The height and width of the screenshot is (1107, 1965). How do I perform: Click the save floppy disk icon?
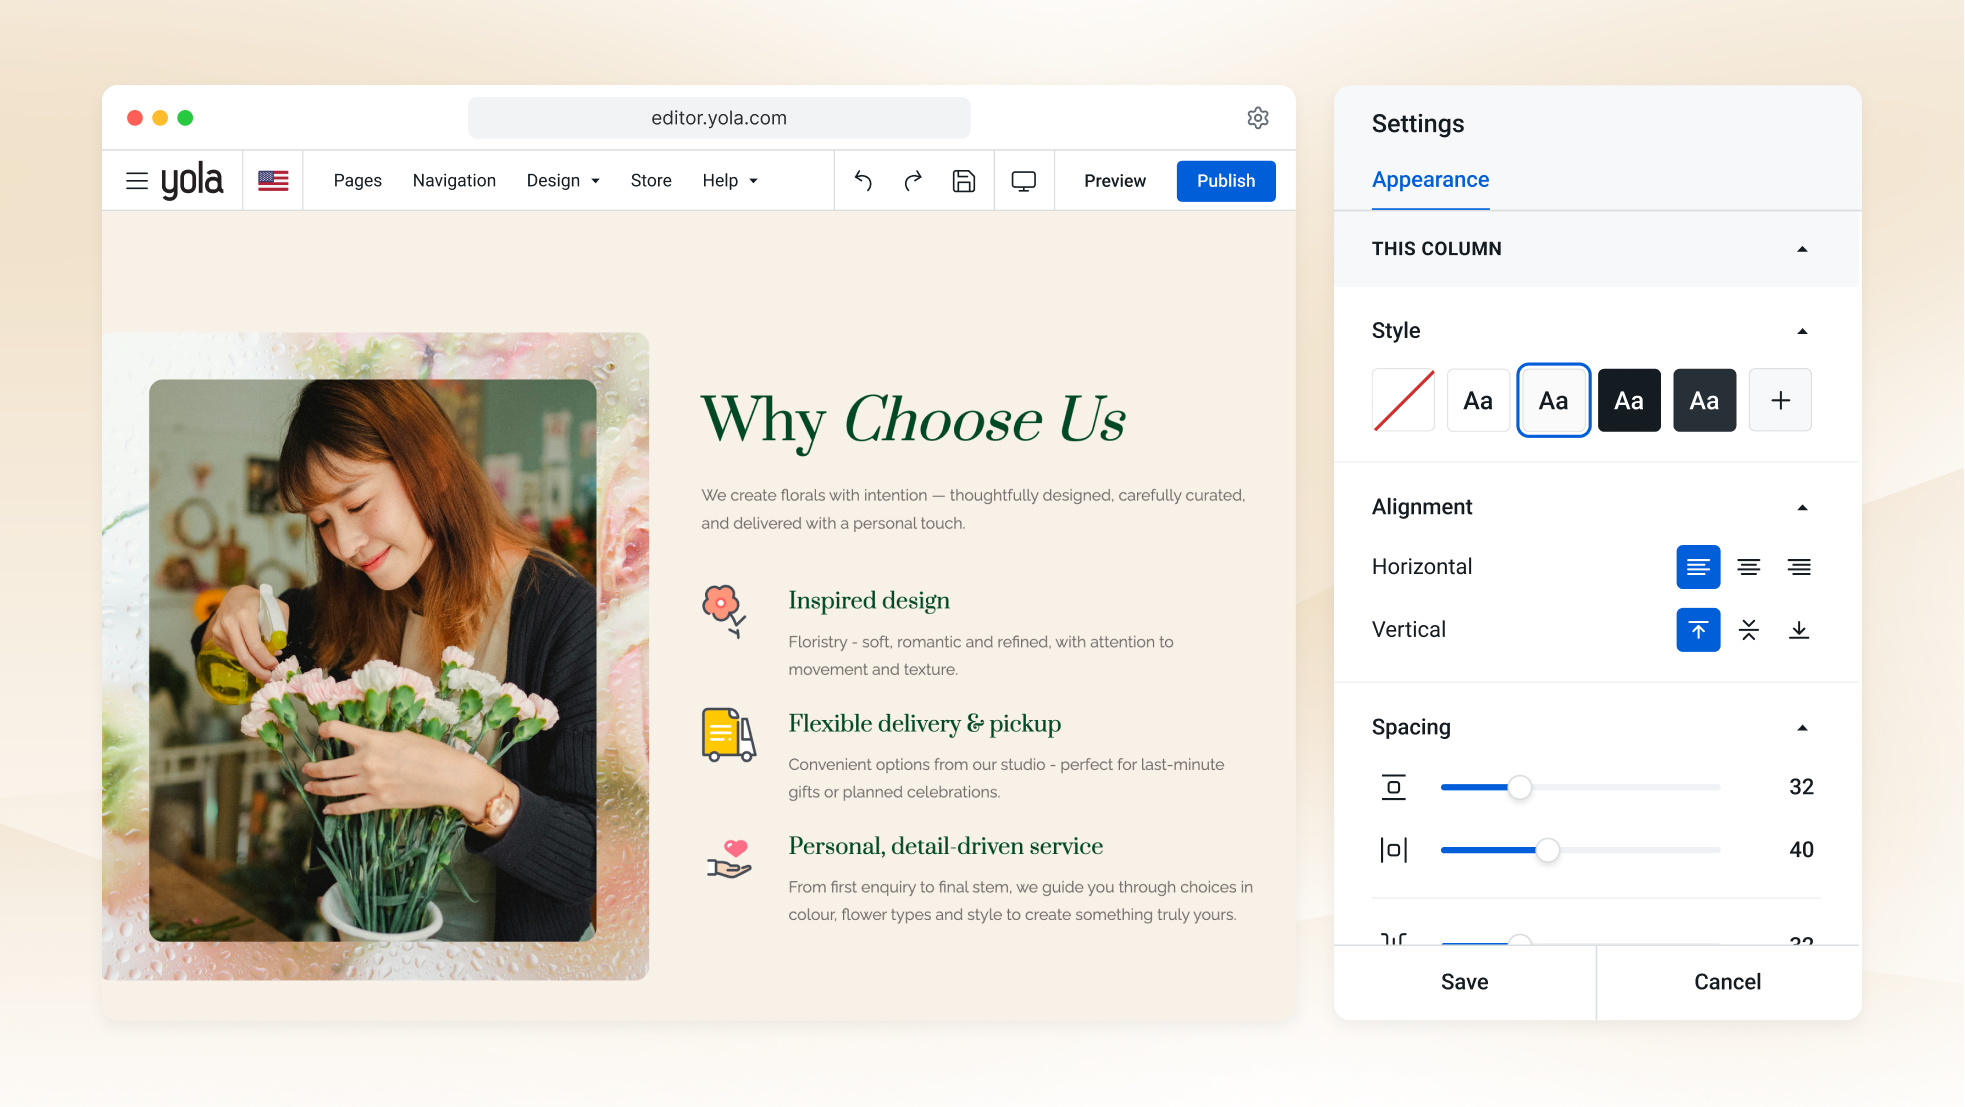point(964,181)
